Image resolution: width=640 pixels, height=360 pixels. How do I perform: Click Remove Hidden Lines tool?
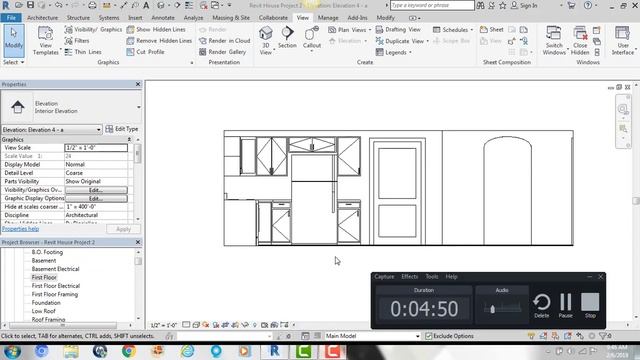(159, 40)
